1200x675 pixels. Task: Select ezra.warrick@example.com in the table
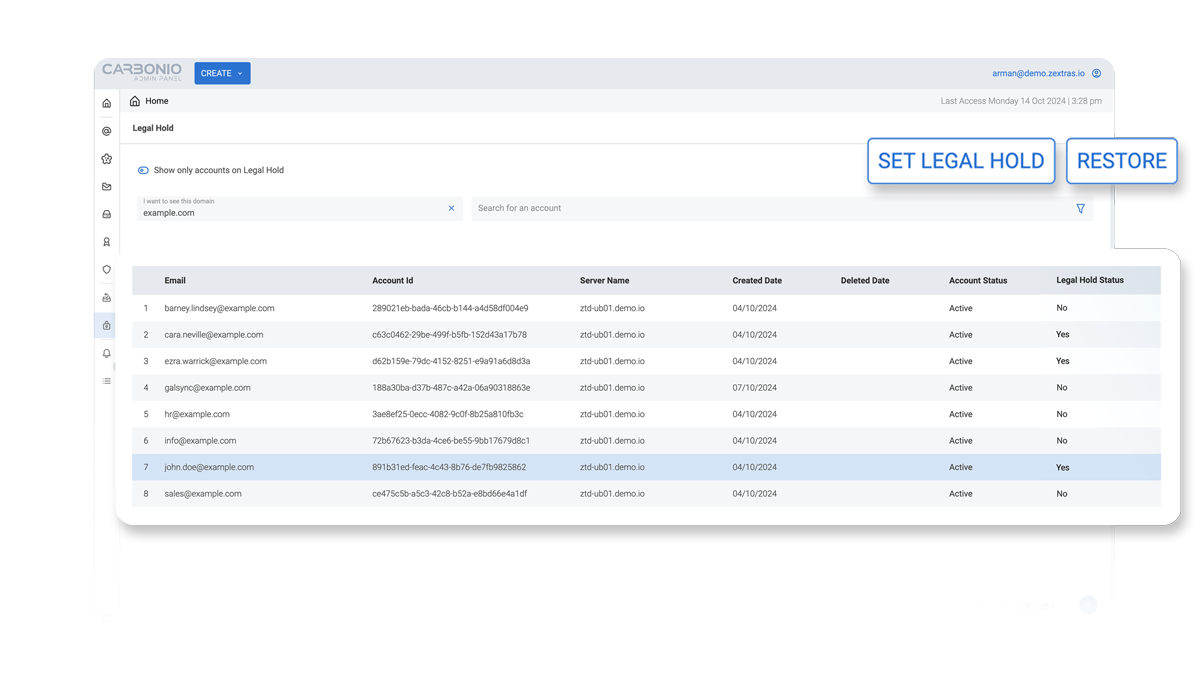[x=216, y=361]
